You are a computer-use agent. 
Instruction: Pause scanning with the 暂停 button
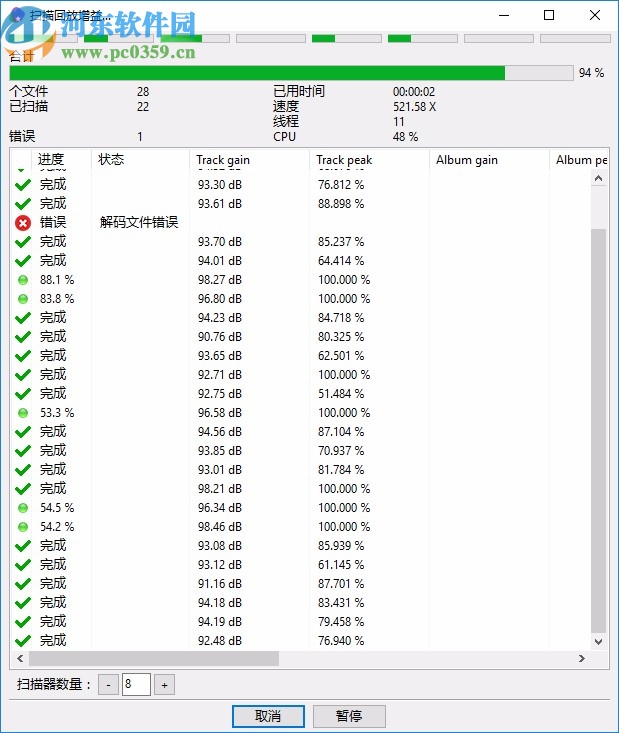pos(349,716)
